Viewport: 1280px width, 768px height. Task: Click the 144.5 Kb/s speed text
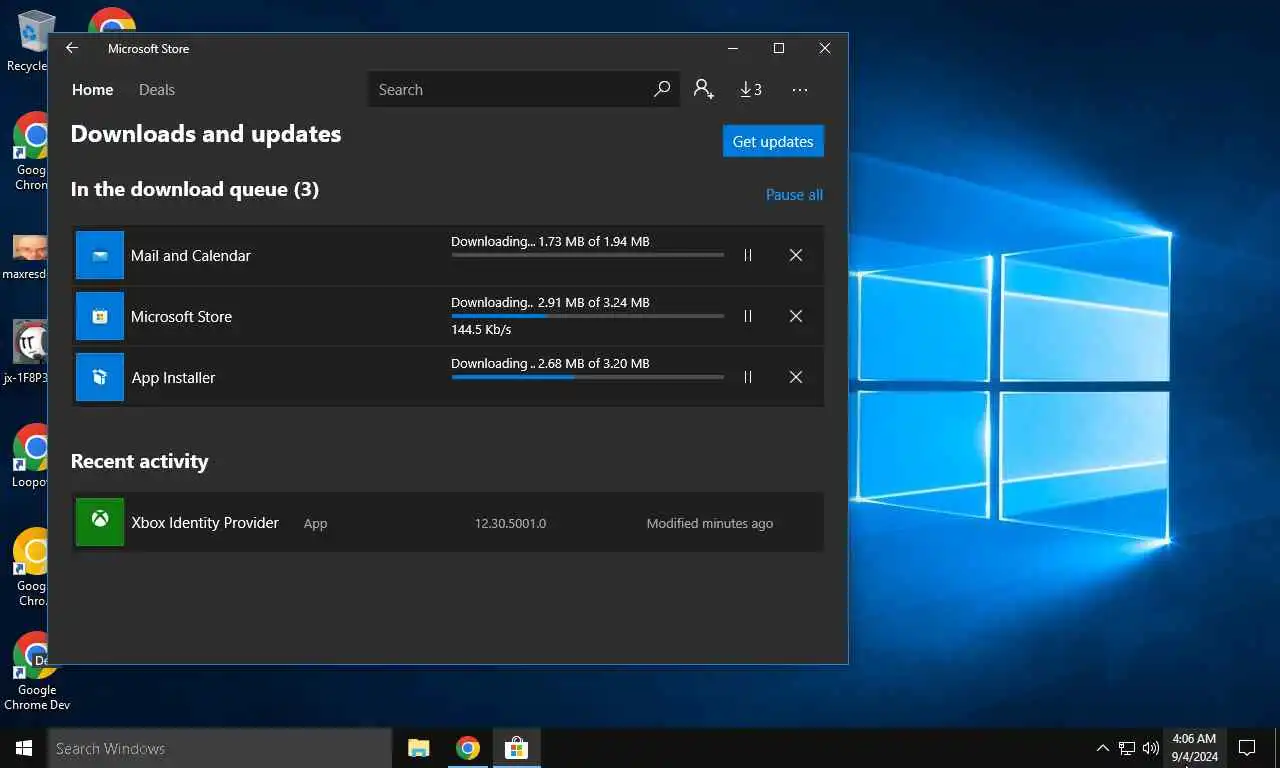(481, 329)
